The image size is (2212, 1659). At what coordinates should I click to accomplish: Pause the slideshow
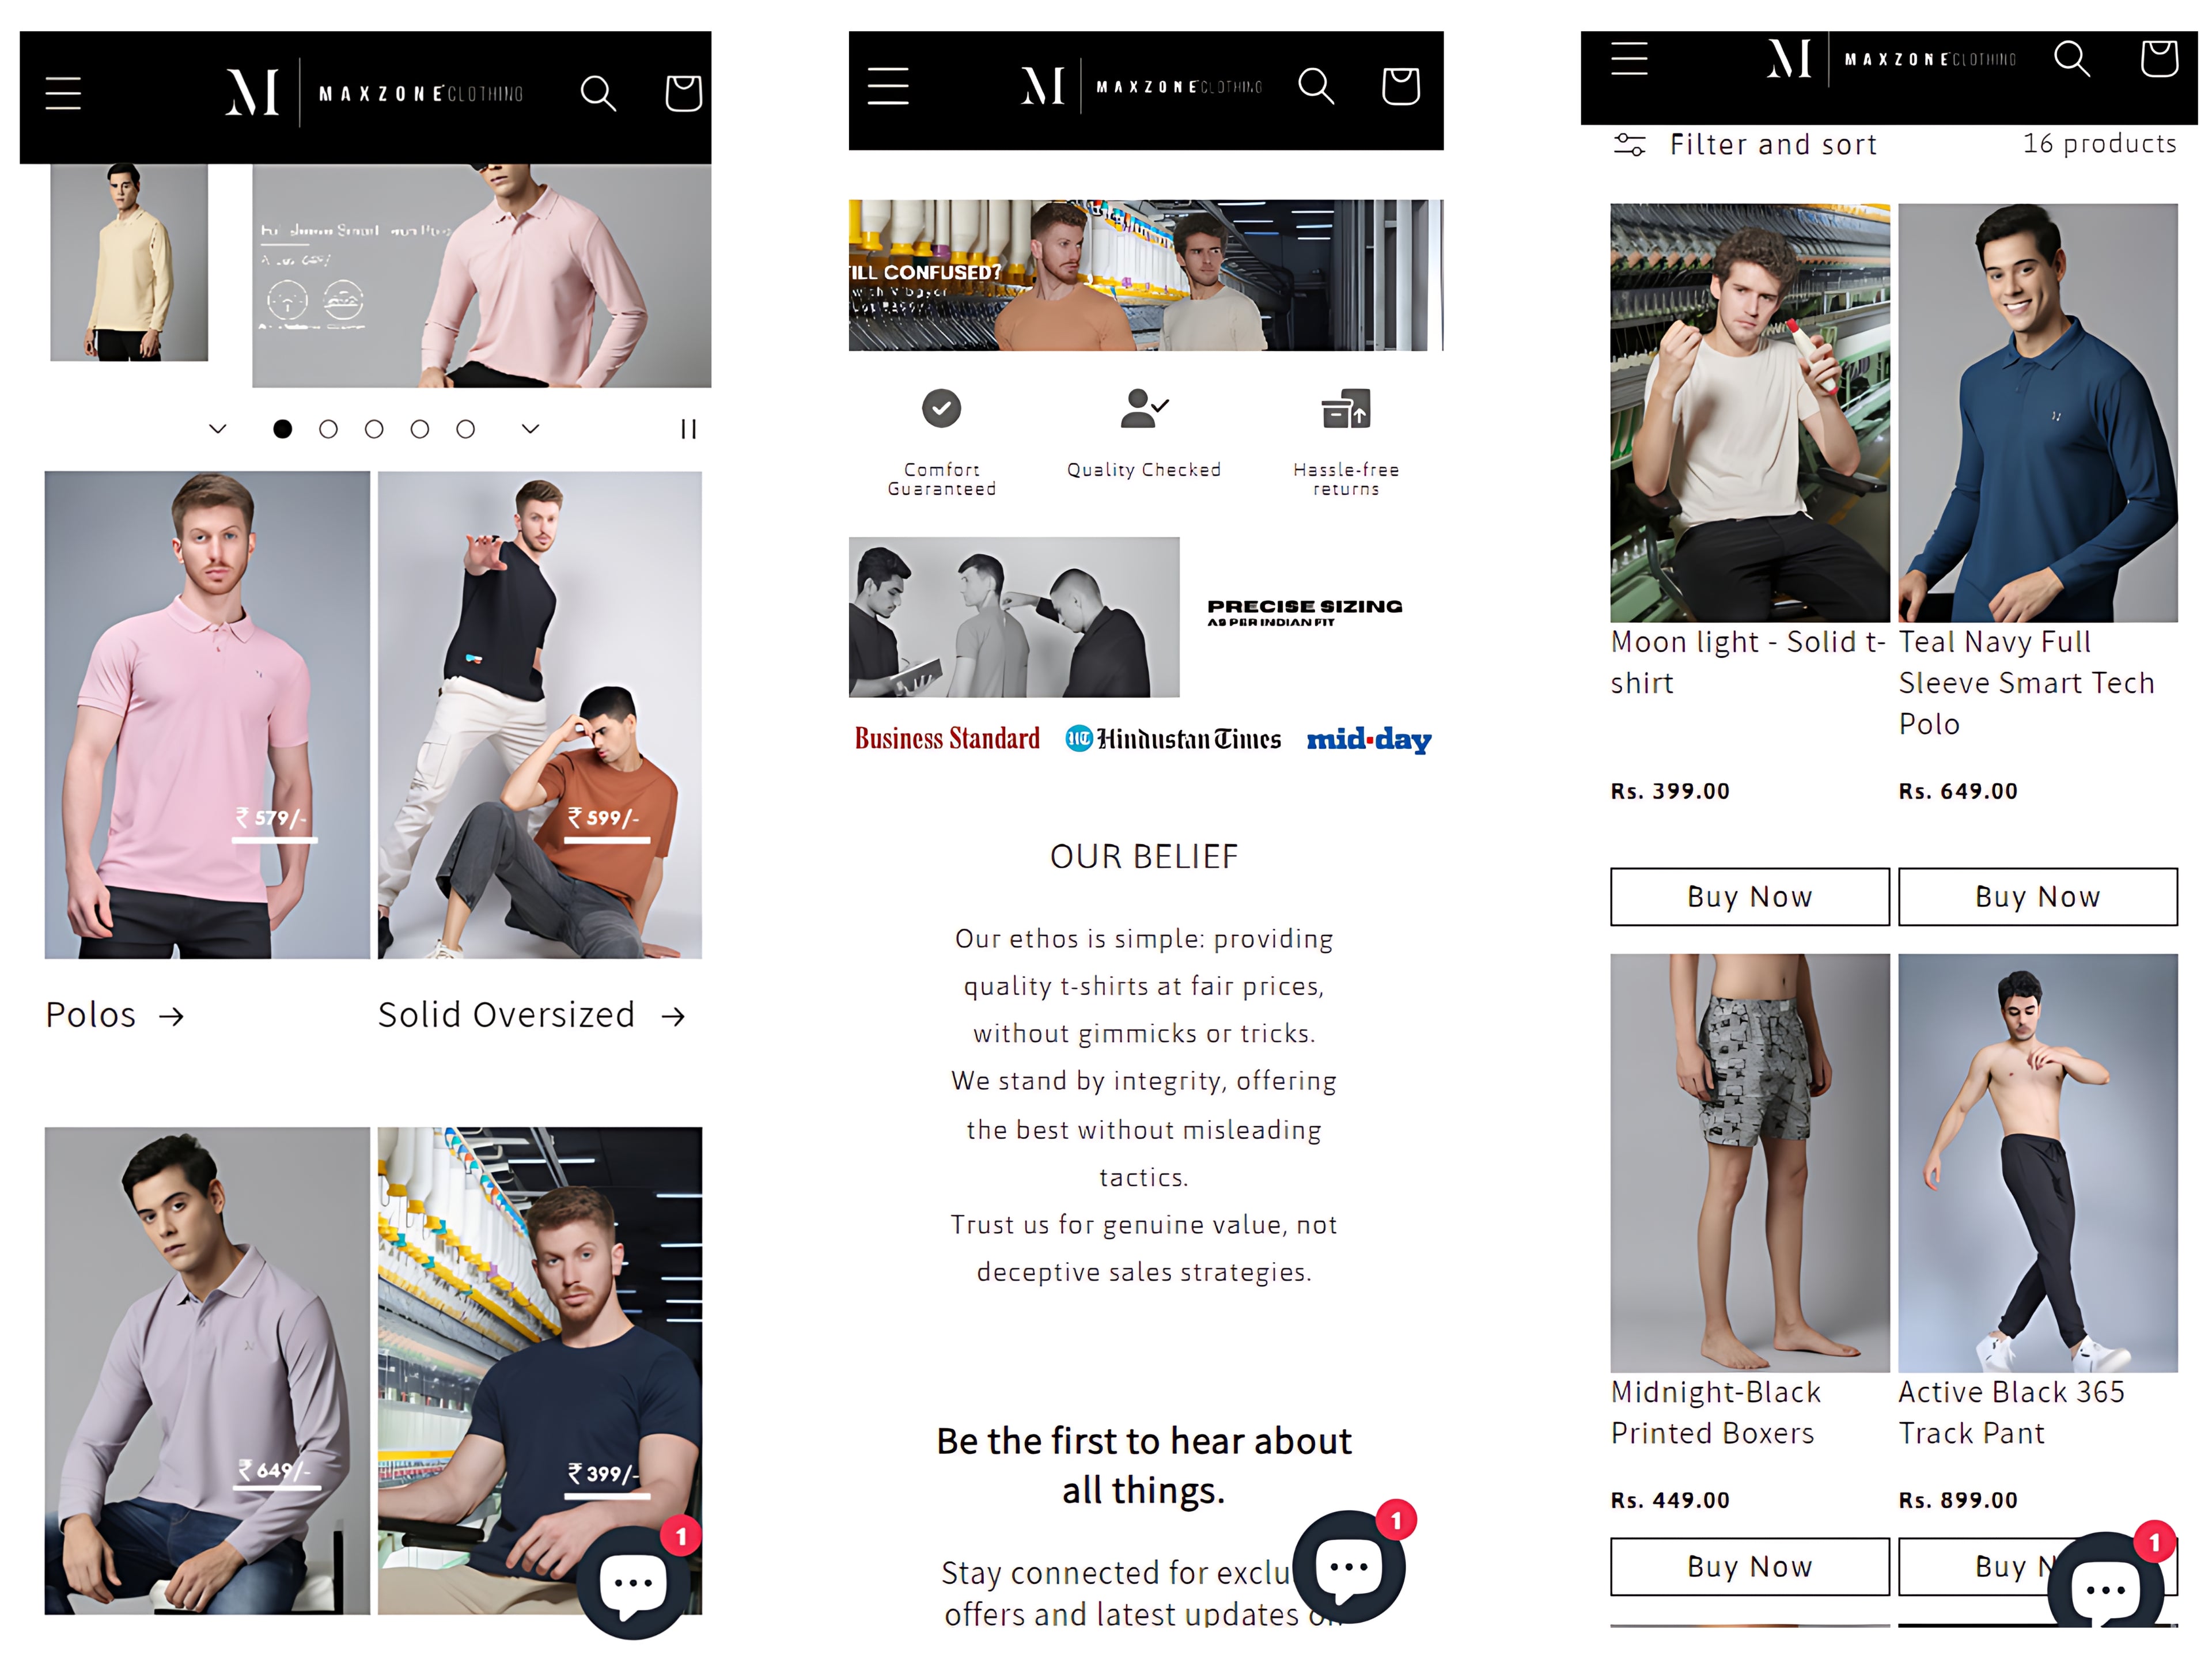[688, 429]
